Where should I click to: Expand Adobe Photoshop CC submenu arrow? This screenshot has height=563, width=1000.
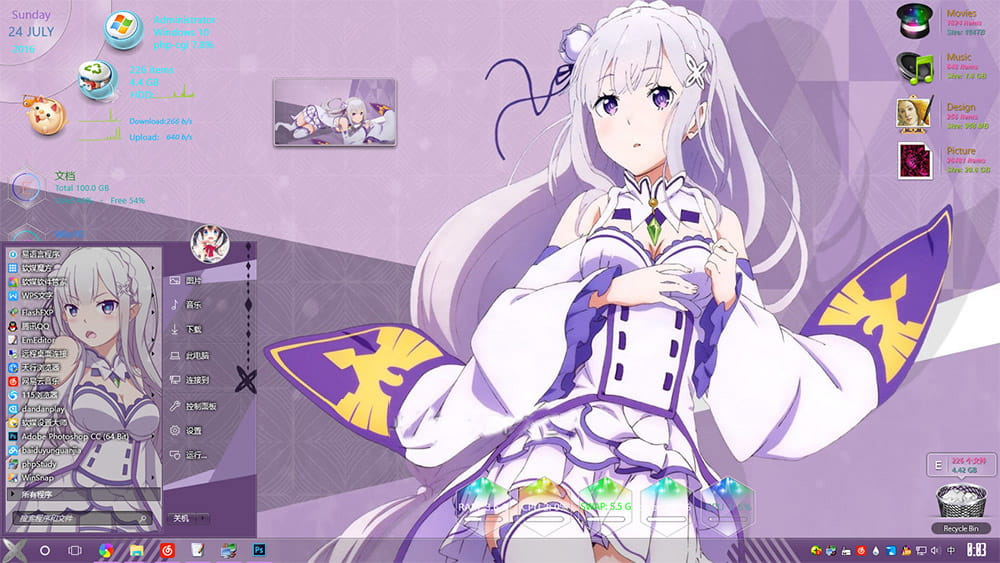153,437
